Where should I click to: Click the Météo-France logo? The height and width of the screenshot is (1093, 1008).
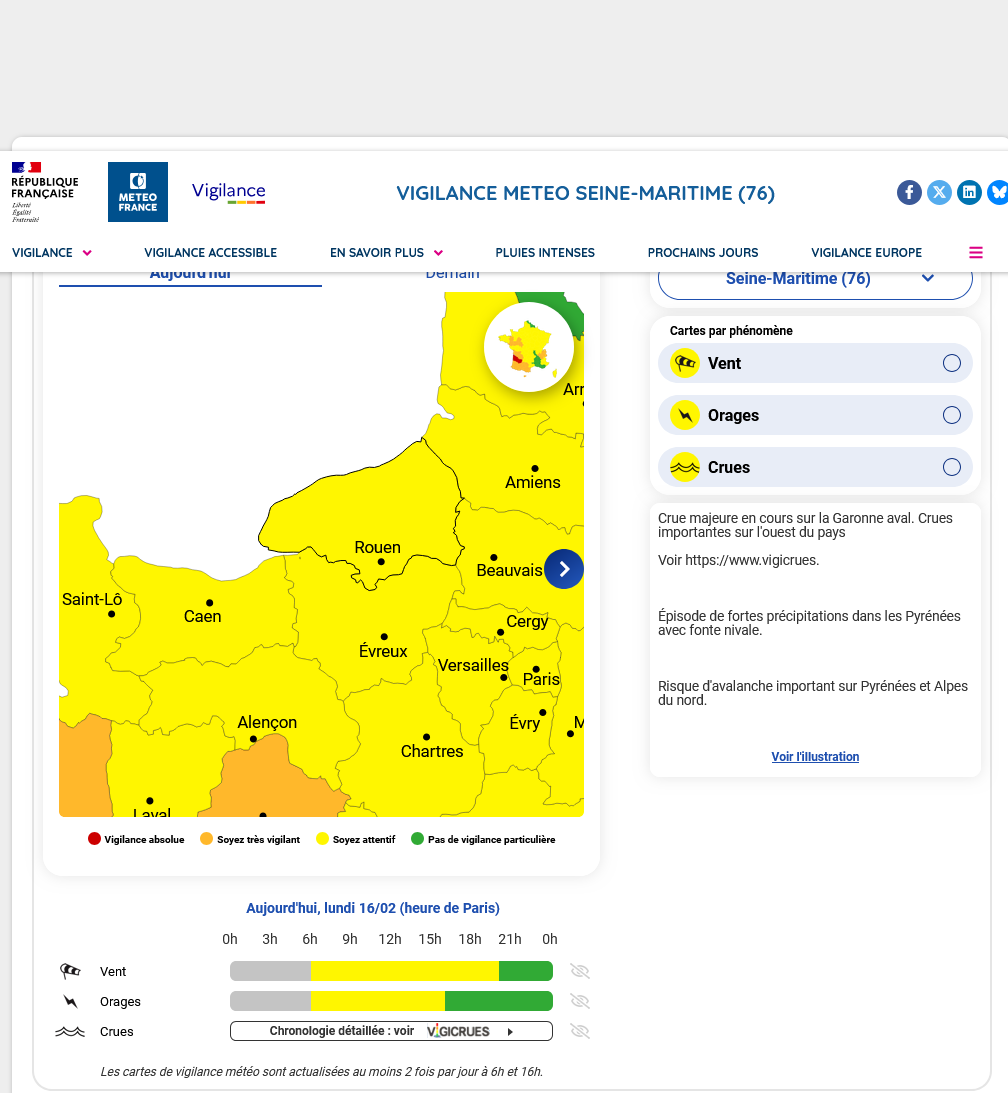(138, 192)
